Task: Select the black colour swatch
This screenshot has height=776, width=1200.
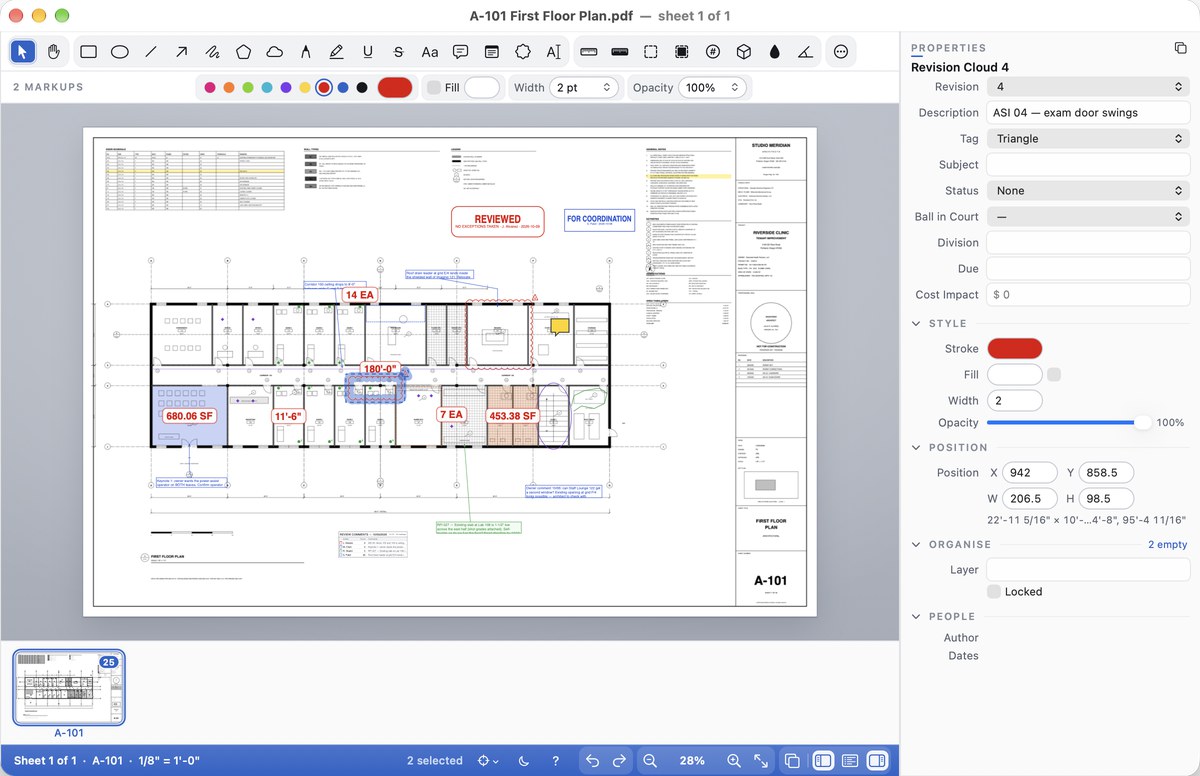Action: pyautogui.click(x=362, y=88)
